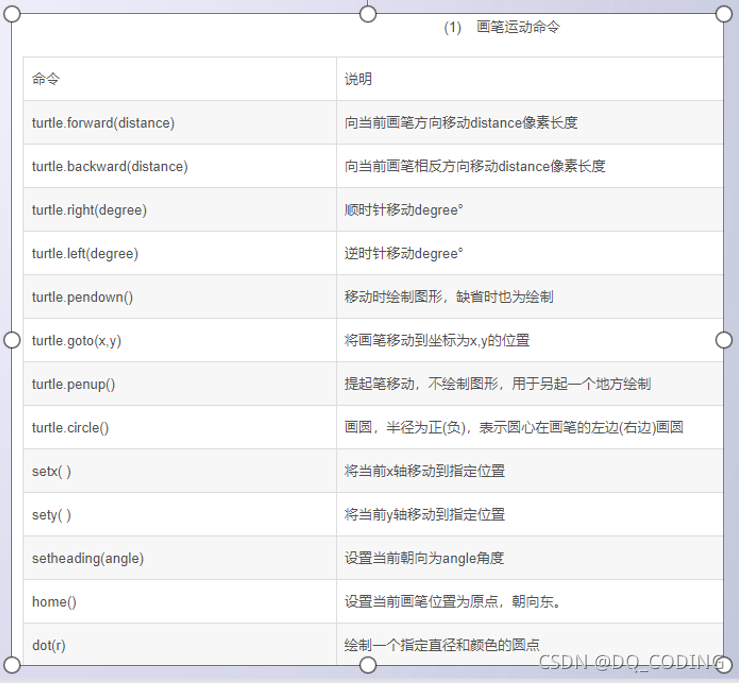Click description 将当前y轴移动到指定位置
Screen dimensions: 739x683
[x=425, y=514]
